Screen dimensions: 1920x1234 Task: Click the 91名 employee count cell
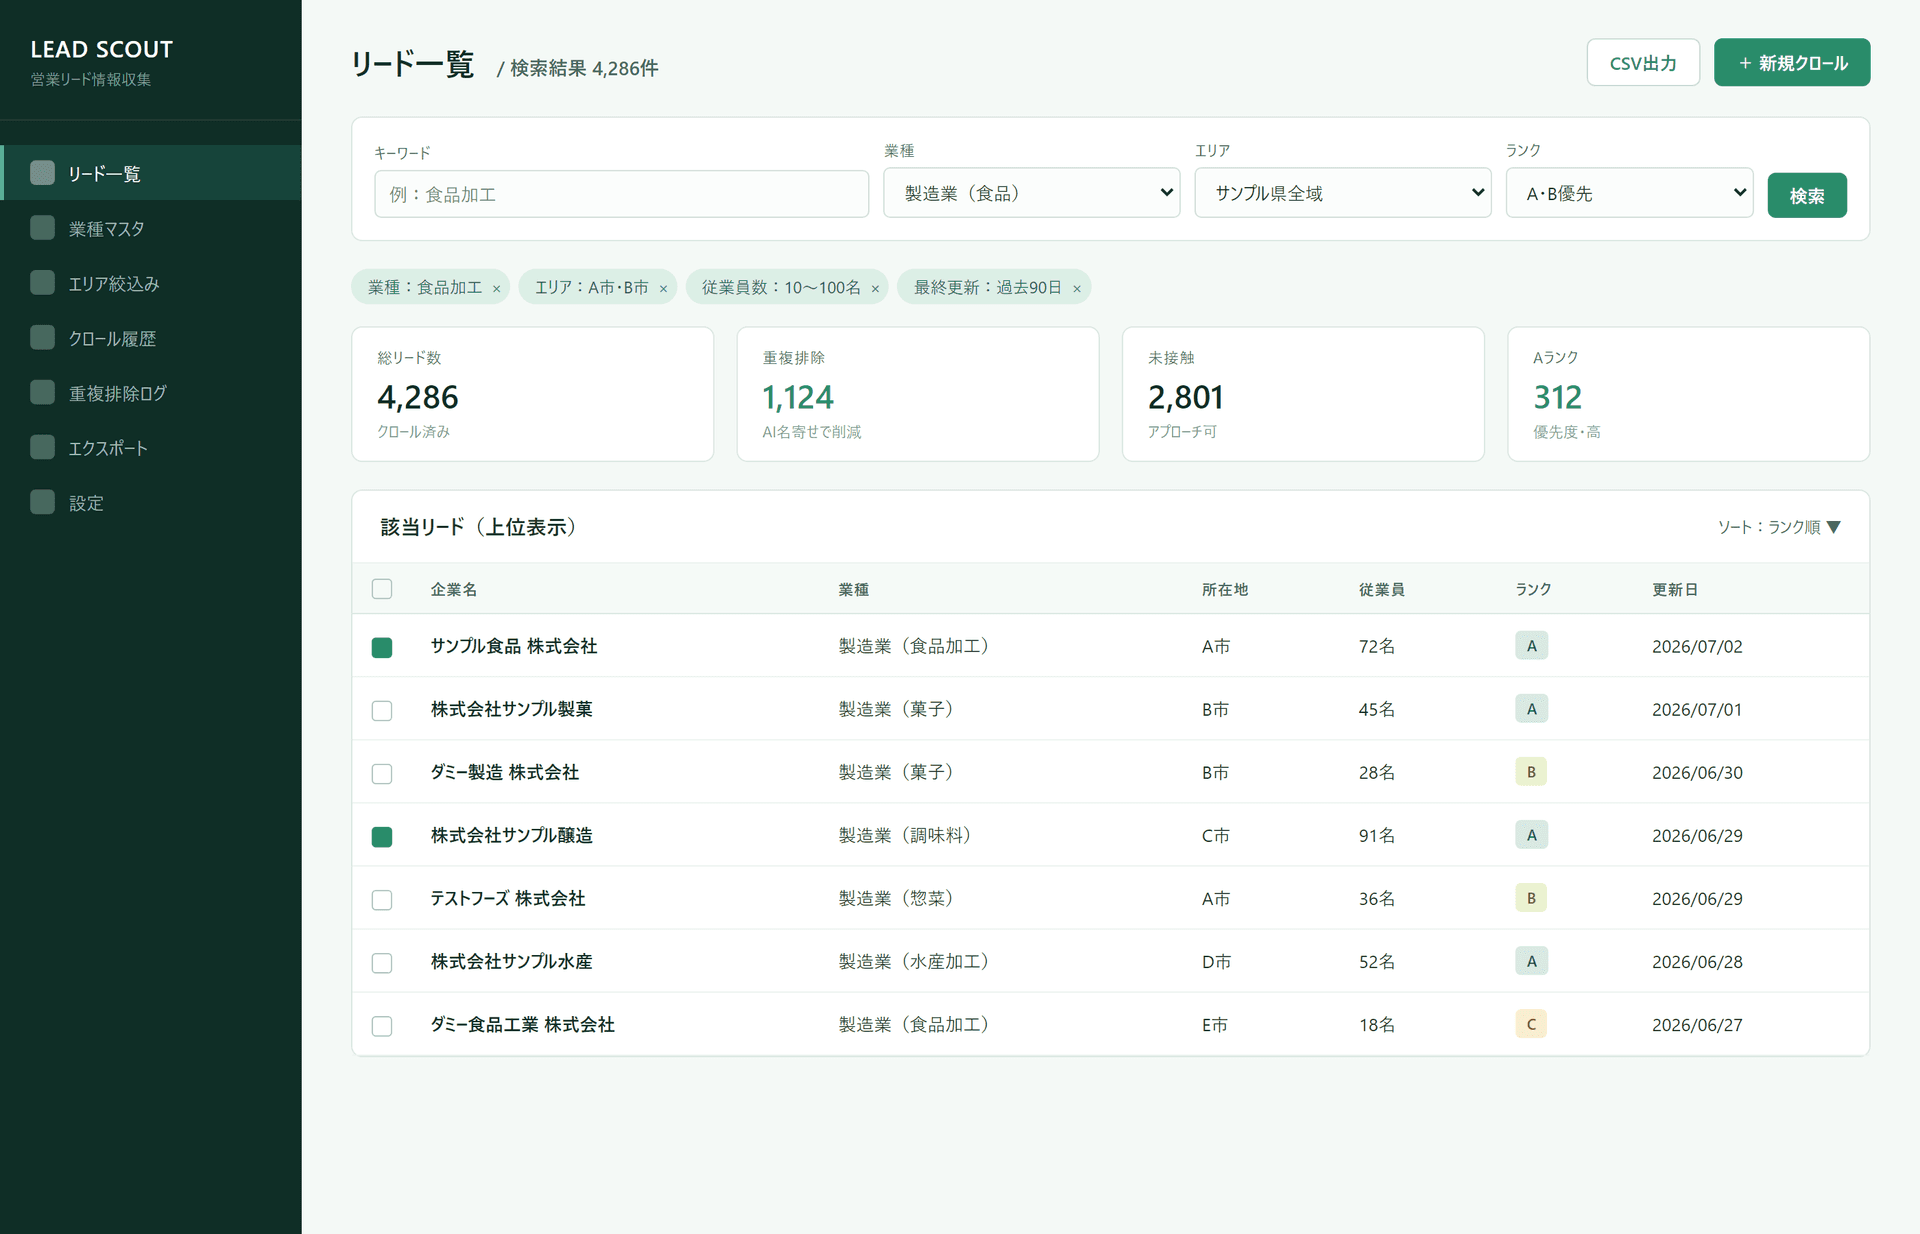tap(1377, 836)
